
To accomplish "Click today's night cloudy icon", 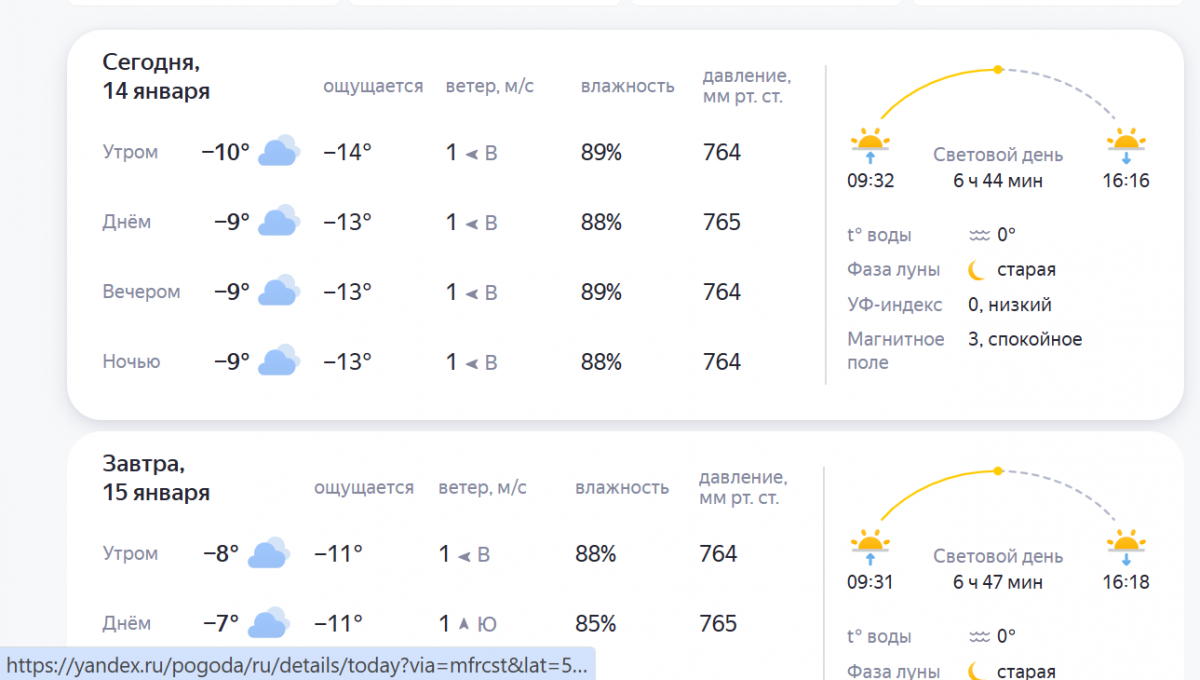I will [x=279, y=361].
